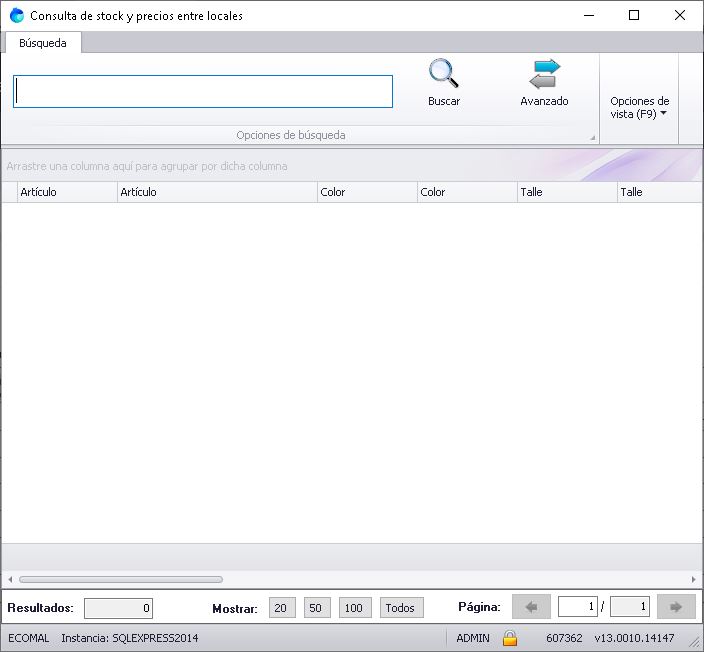Click the Resultados count field
The image size is (704, 652).
[x=119, y=608]
